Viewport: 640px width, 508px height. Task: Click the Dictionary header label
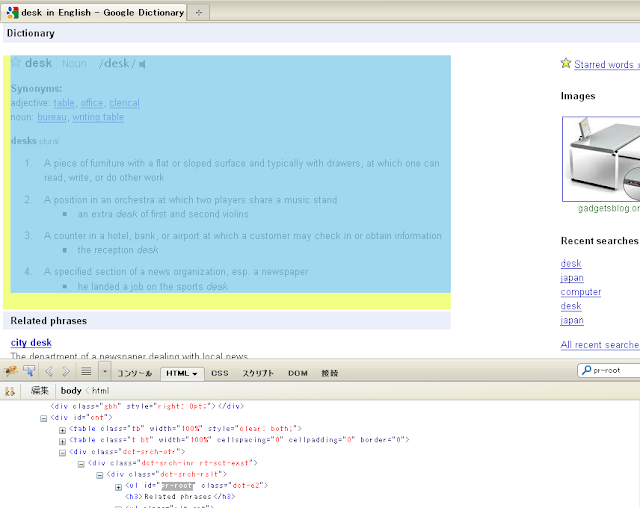31,33
